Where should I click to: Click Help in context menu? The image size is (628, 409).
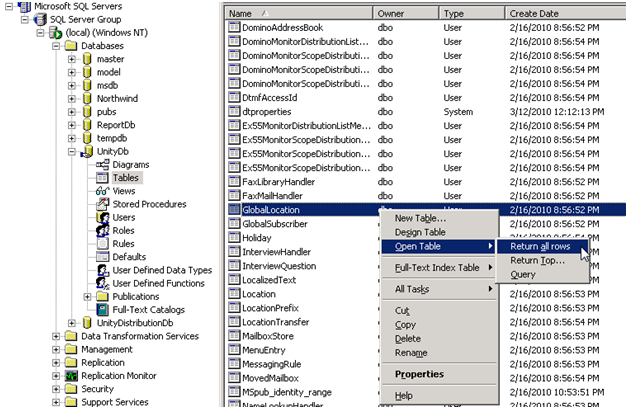click(x=439, y=396)
